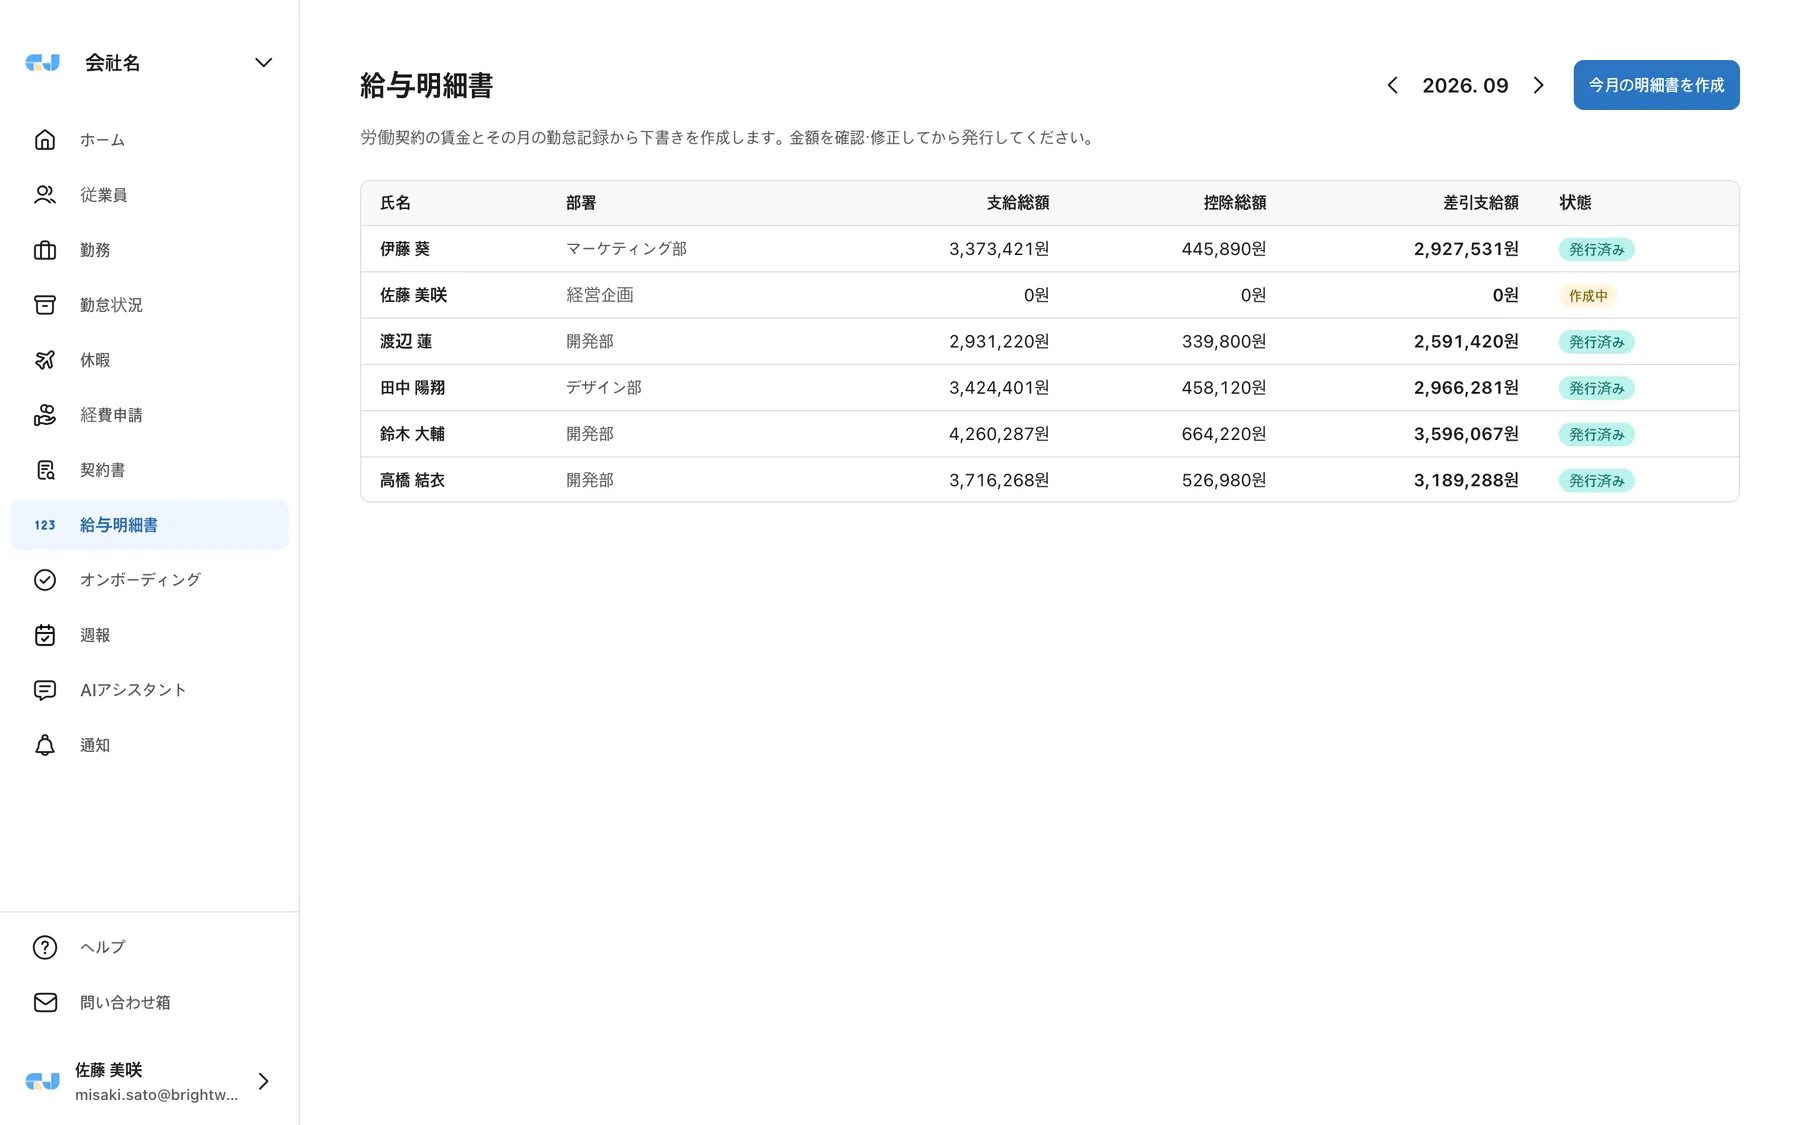Click the 今月の明細書を作成 button
The height and width of the screenshot is (1125, 1800).
point(1656,85)
